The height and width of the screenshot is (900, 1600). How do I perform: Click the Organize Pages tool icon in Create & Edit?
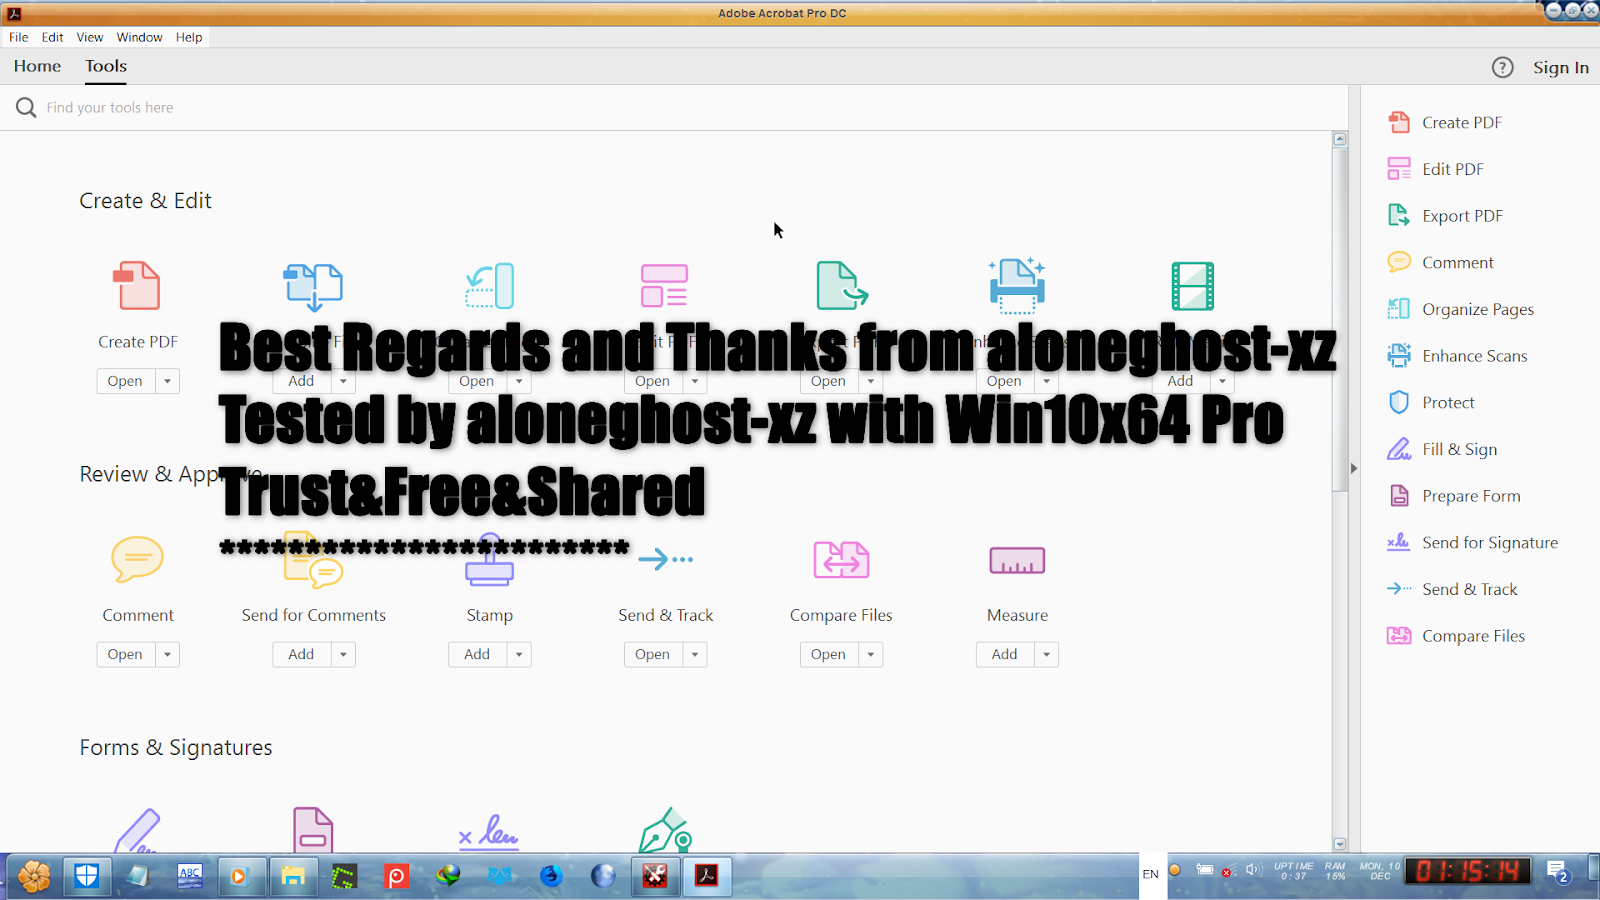(490, 286)
